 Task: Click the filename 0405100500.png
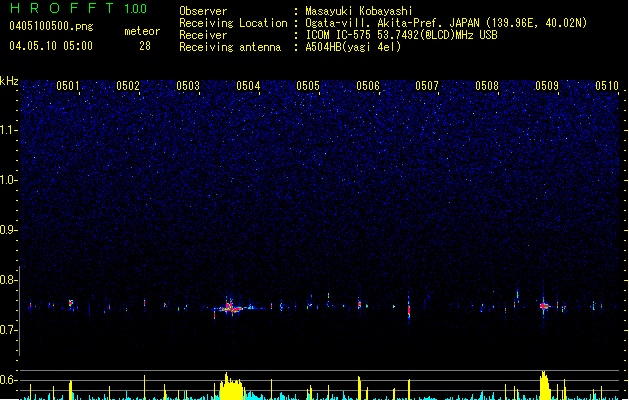pos(51,26)
